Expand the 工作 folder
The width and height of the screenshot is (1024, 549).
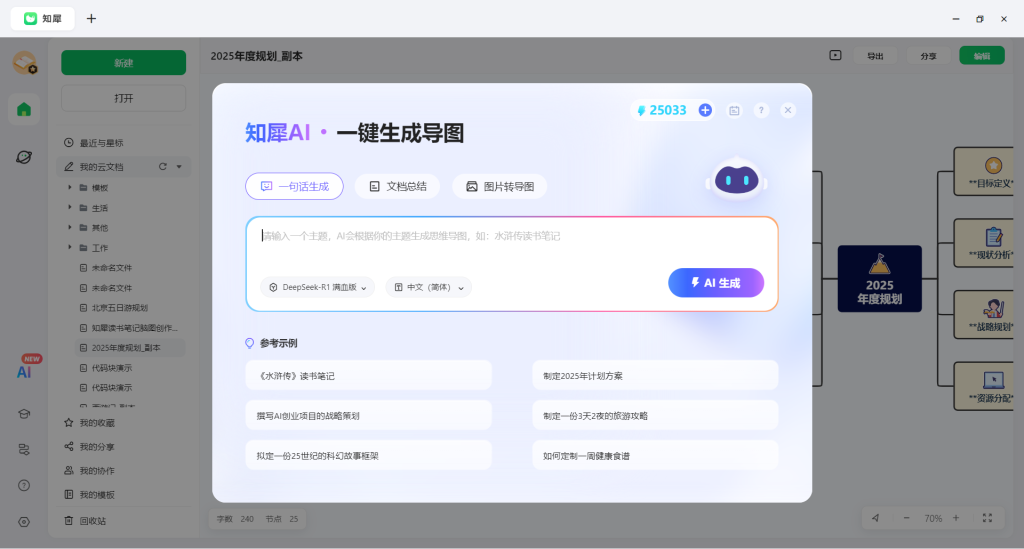[70, 247]
